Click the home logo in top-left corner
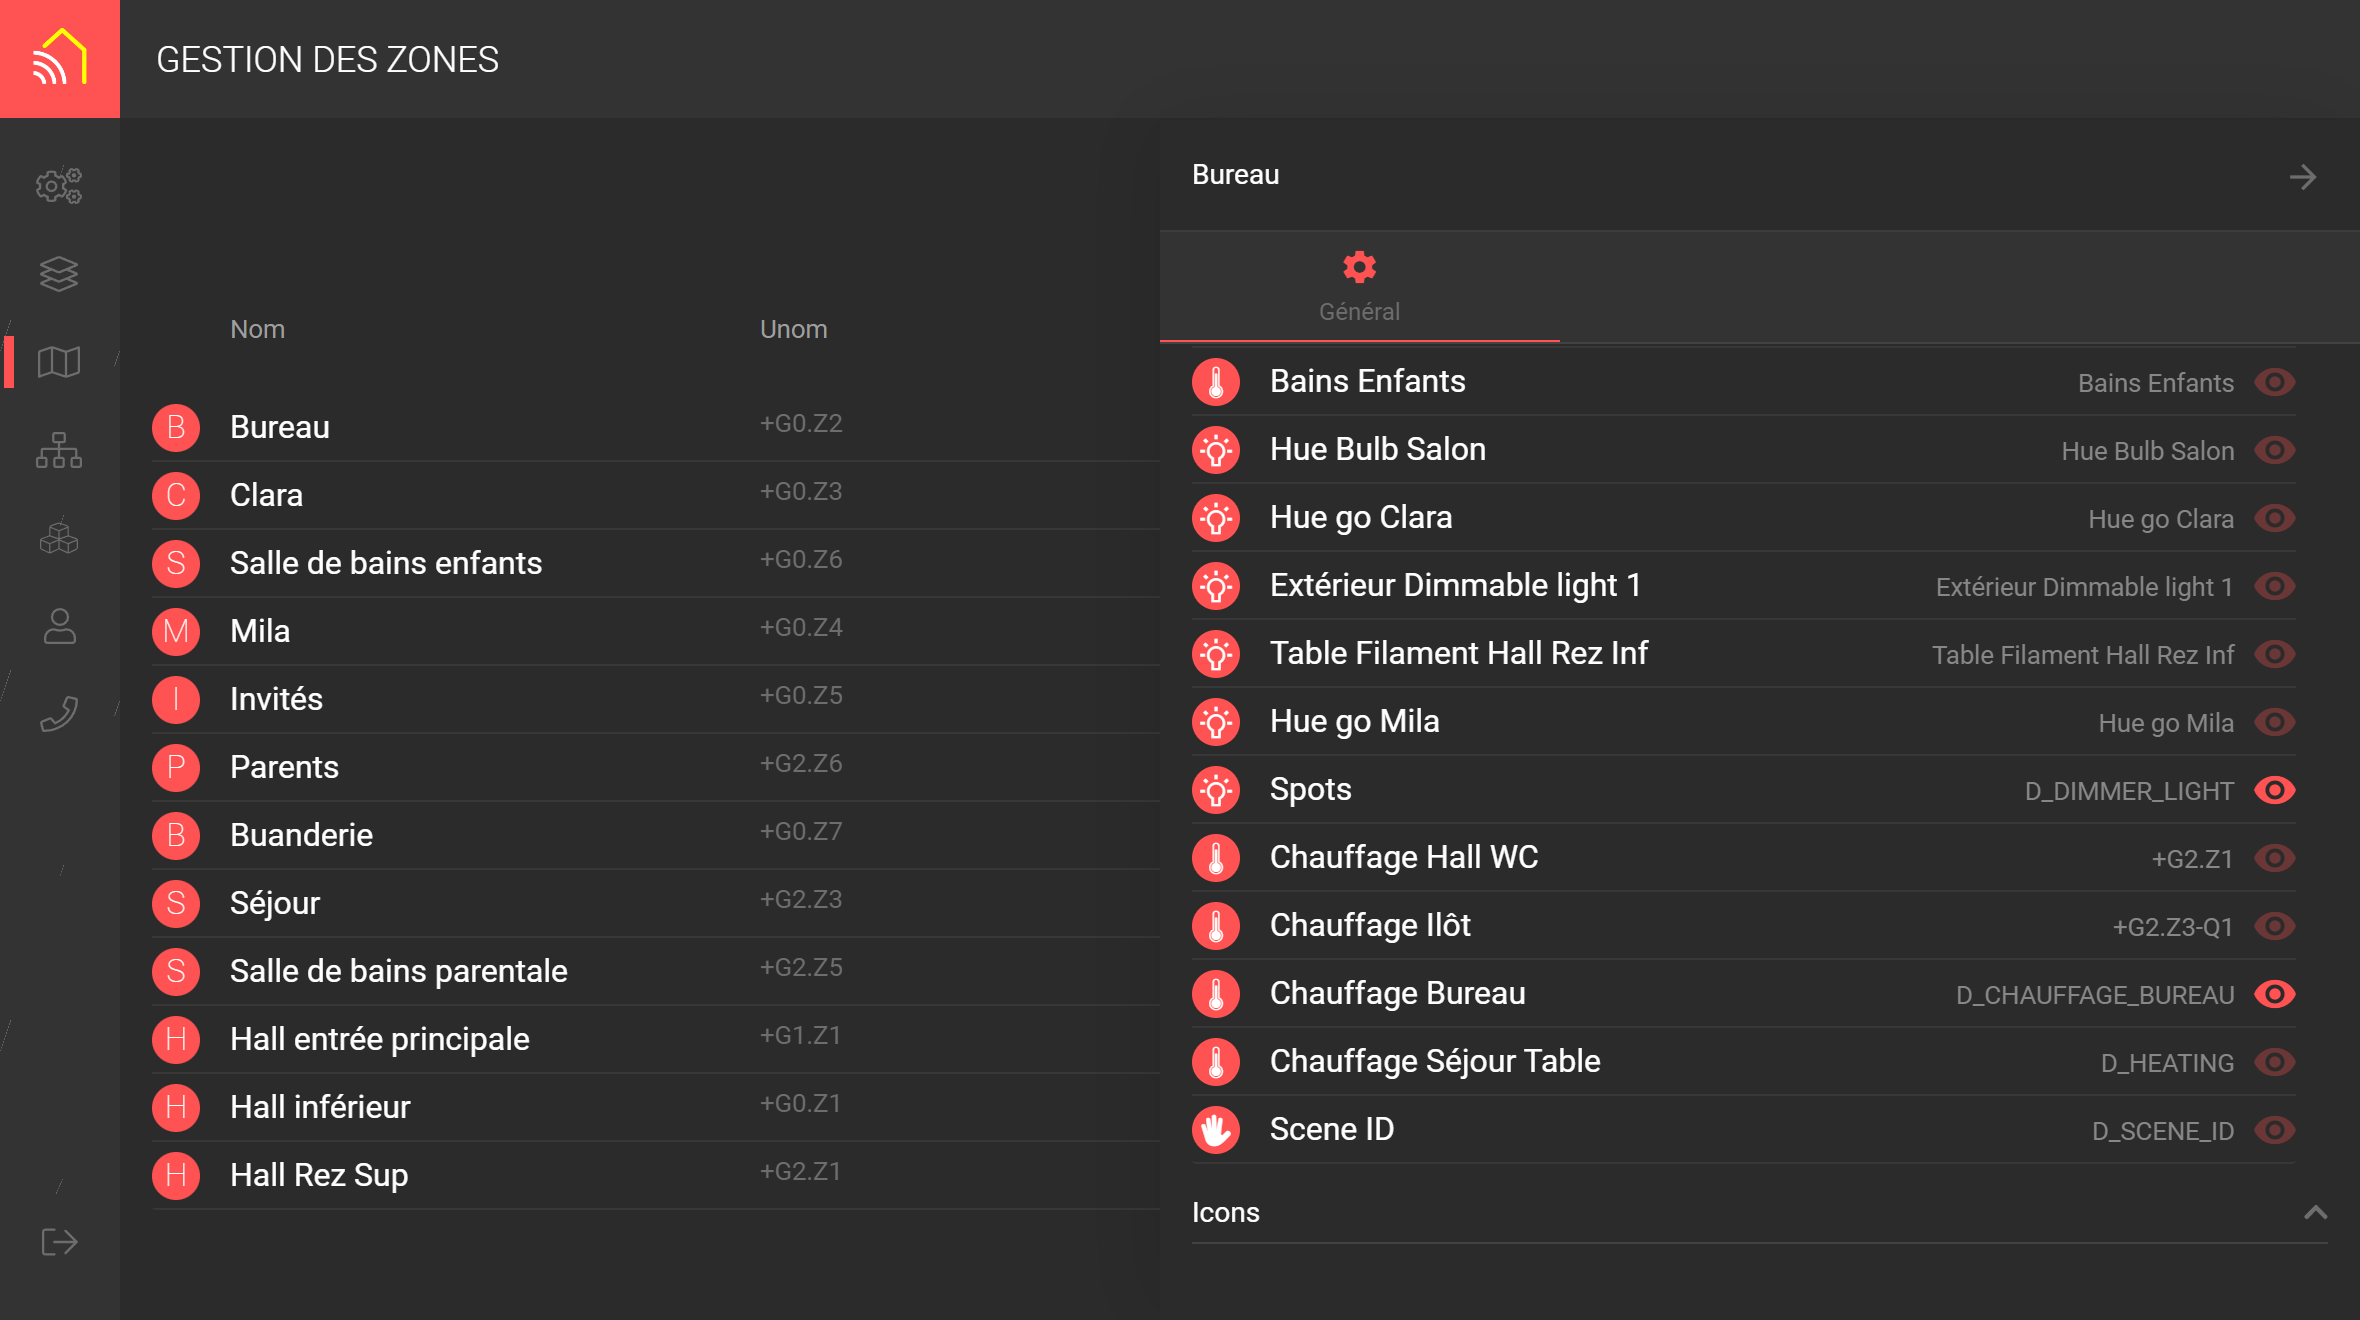This screenshot has height=1320, width=2360. (60, 59)
